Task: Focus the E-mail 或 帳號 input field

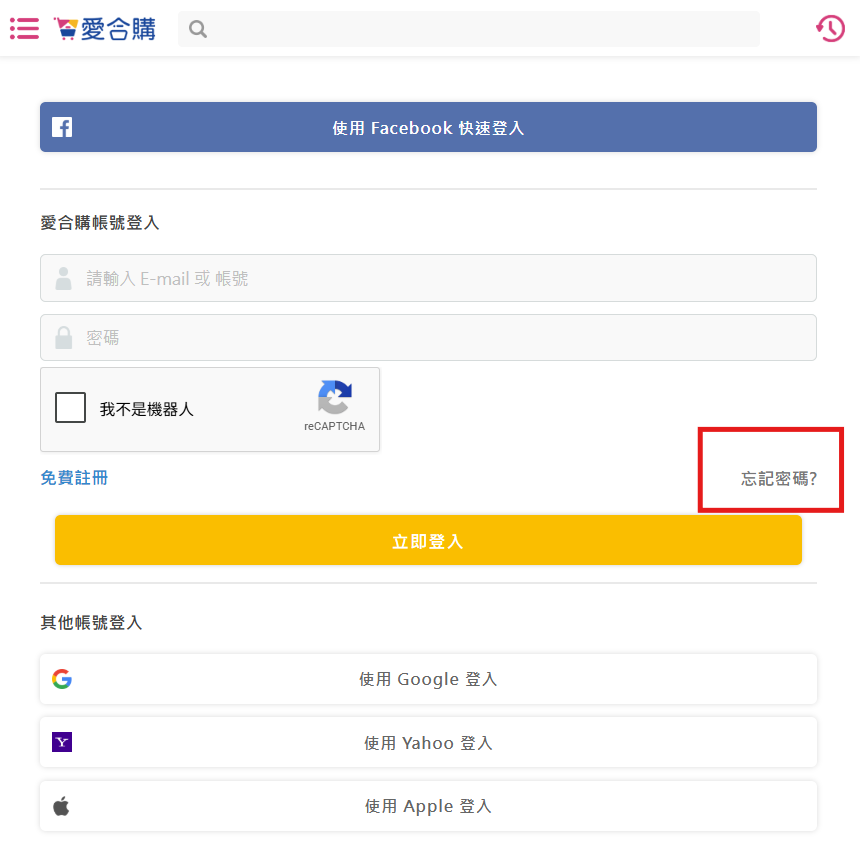Action: point(428,278)
